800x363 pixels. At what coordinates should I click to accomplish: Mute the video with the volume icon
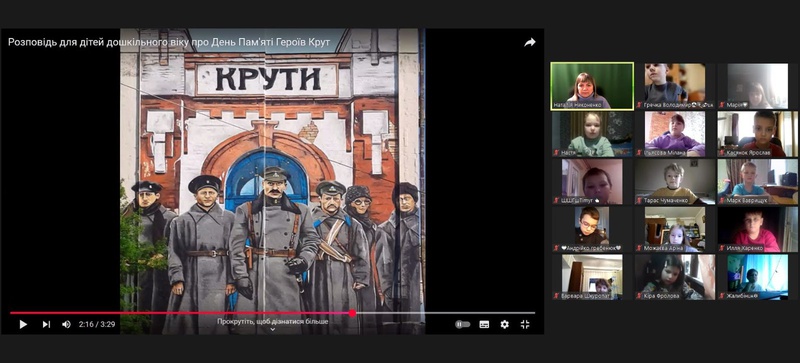(x=66, y=324)
